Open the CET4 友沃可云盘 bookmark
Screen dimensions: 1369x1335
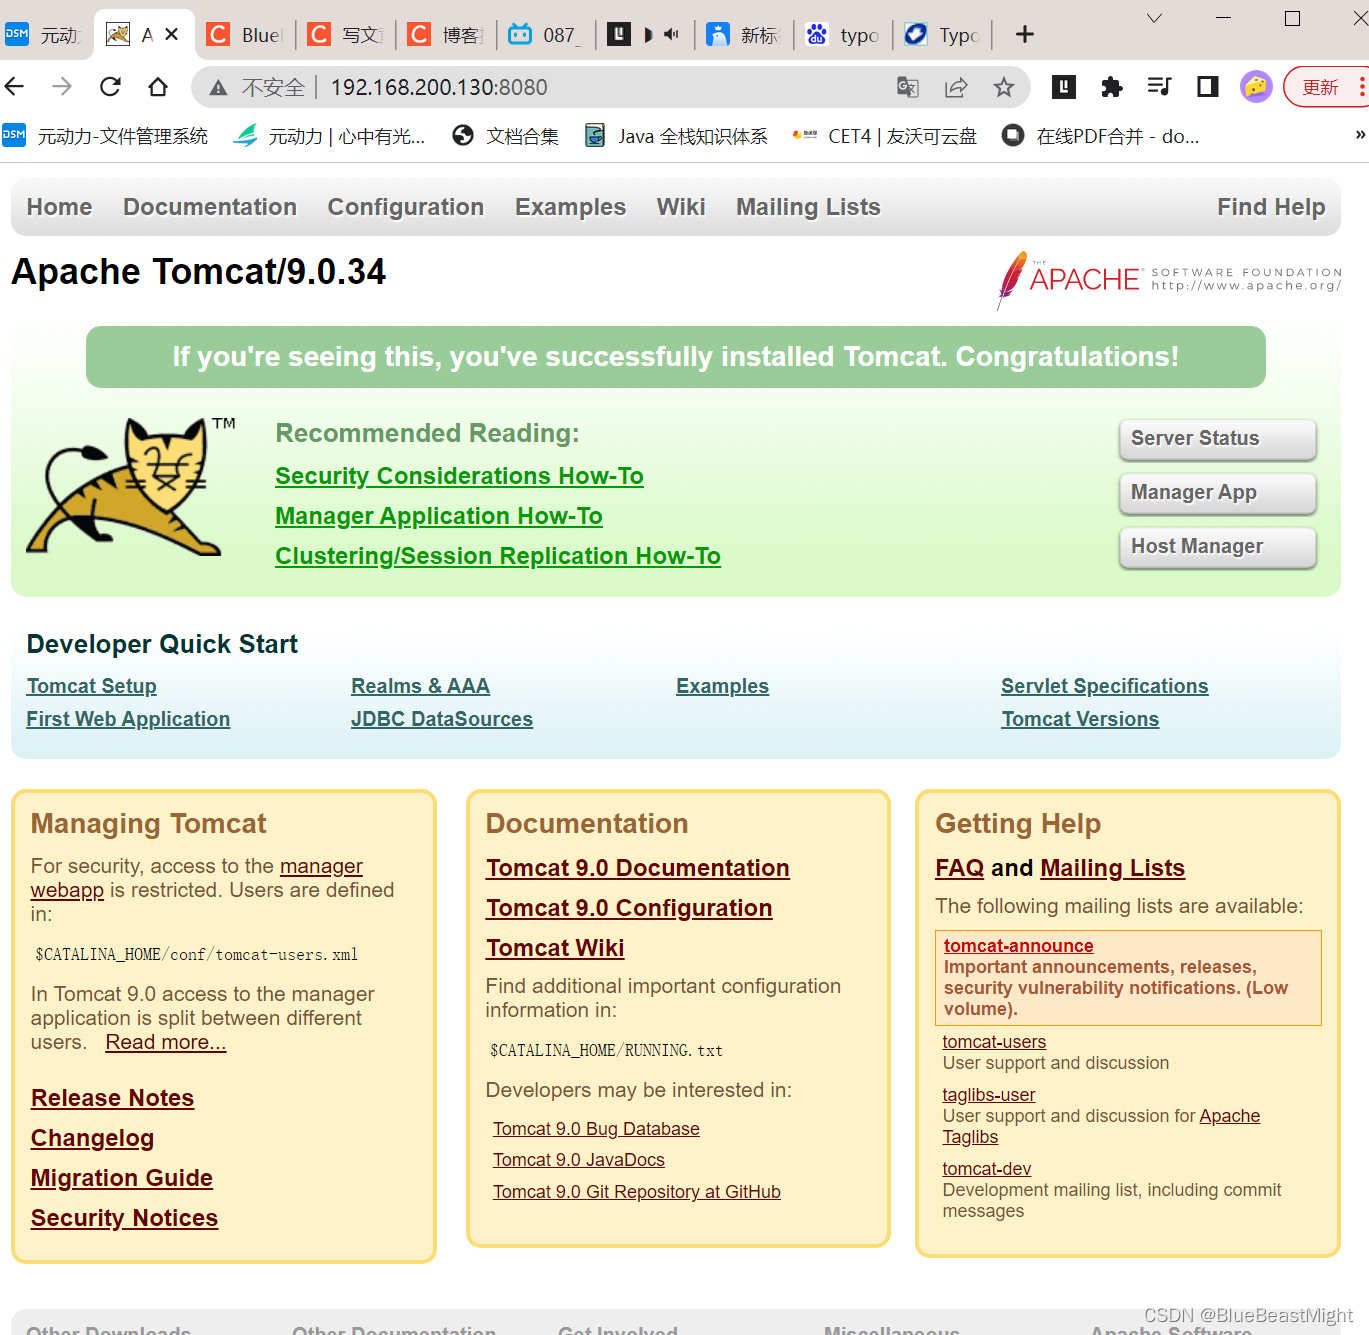point(885,136)
